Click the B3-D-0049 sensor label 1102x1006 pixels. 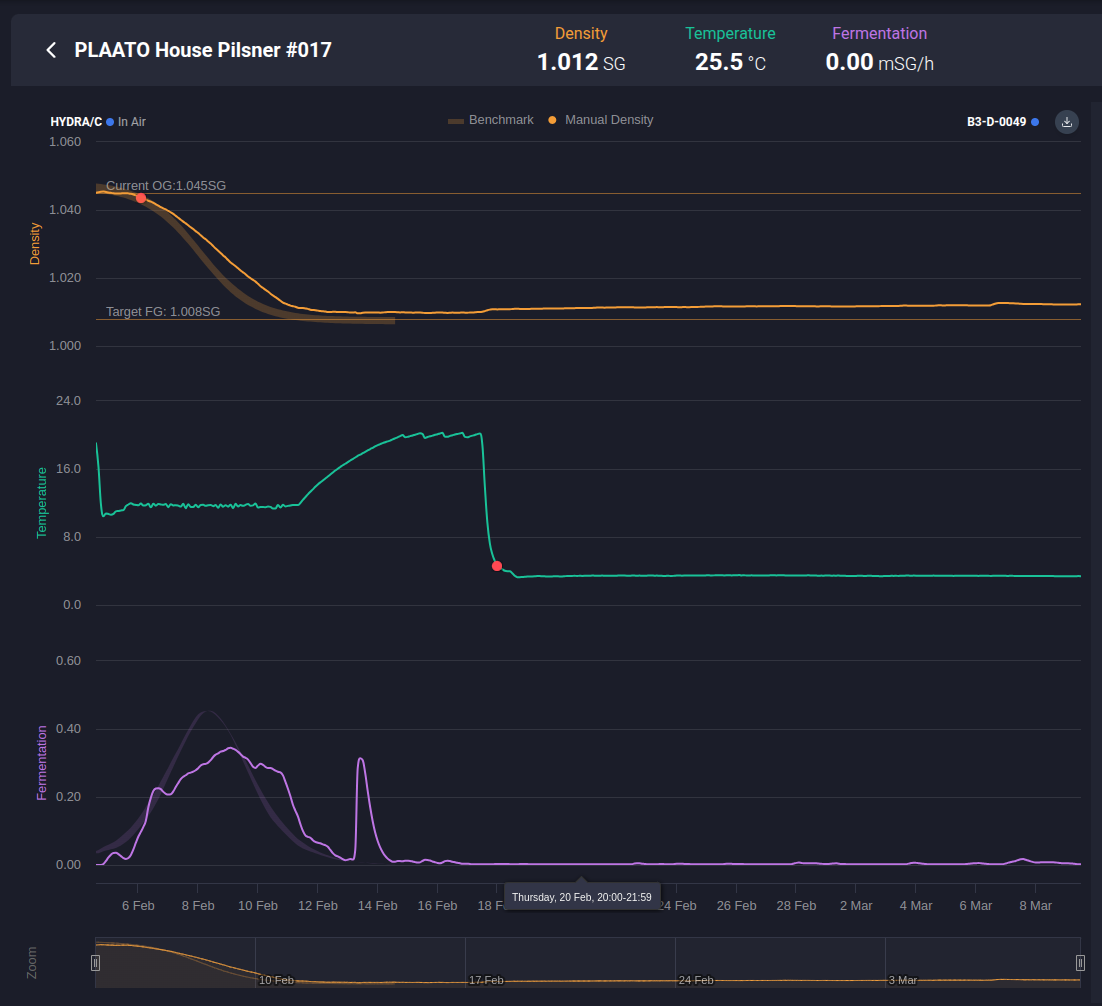coord(996,122)
